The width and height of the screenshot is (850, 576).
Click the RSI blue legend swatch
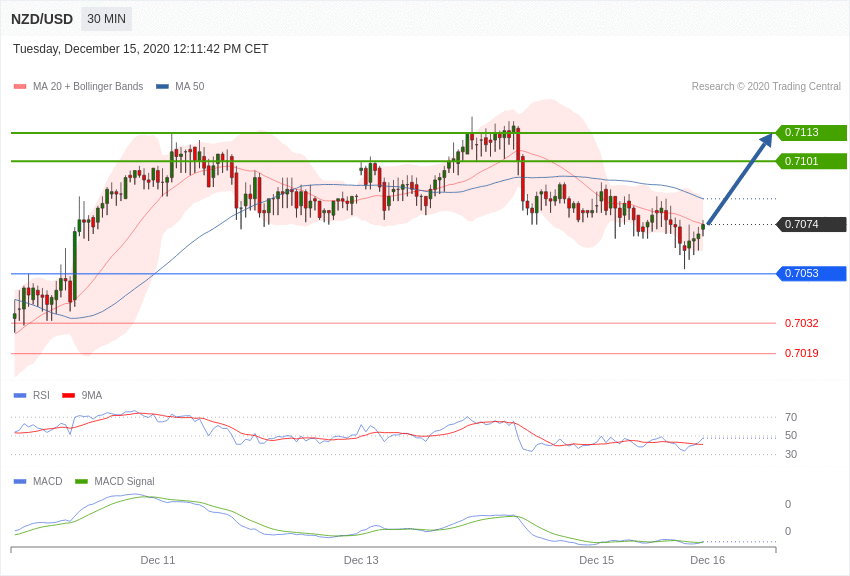pos(20,396)
